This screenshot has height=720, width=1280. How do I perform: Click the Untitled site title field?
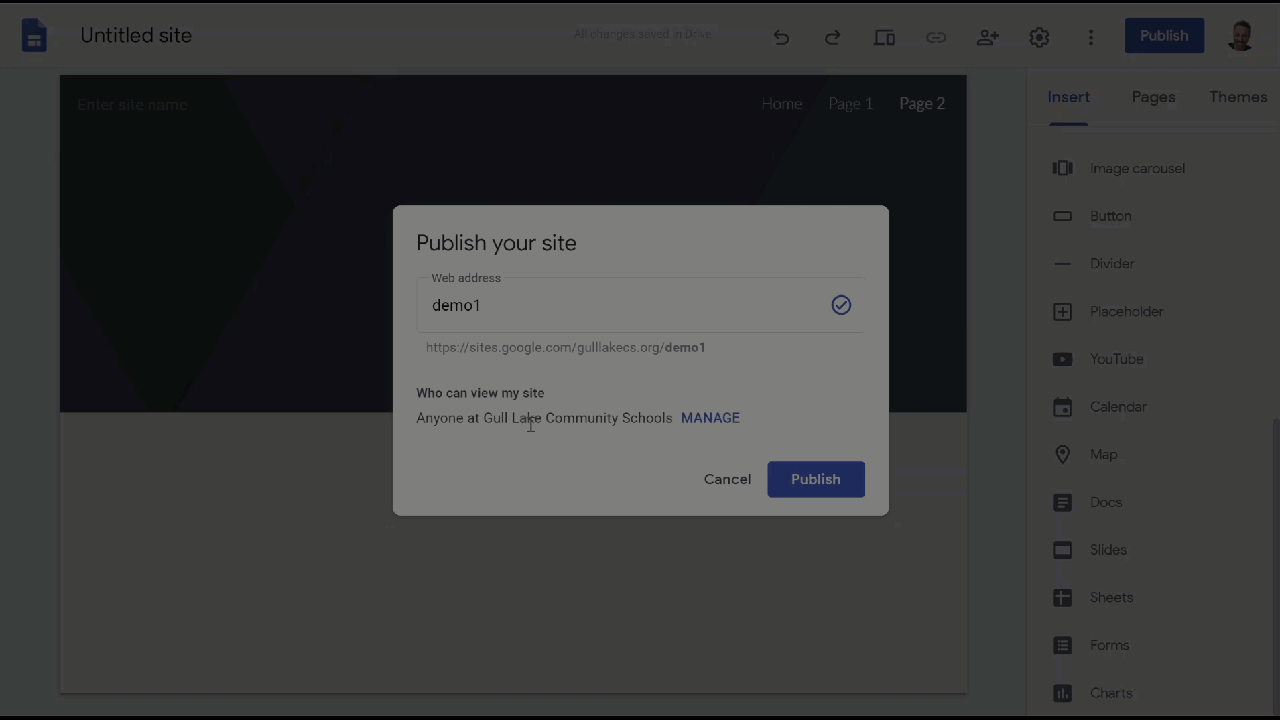(x=136, y=35)
